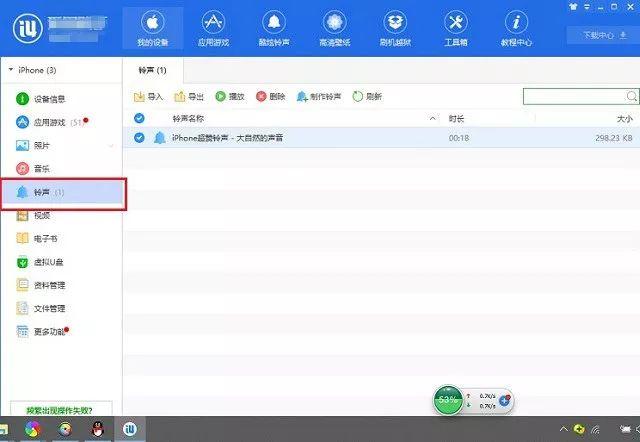Select the 铃声 (1) tab
Viewport: 640px width, 442px height.
click(153, 70)
